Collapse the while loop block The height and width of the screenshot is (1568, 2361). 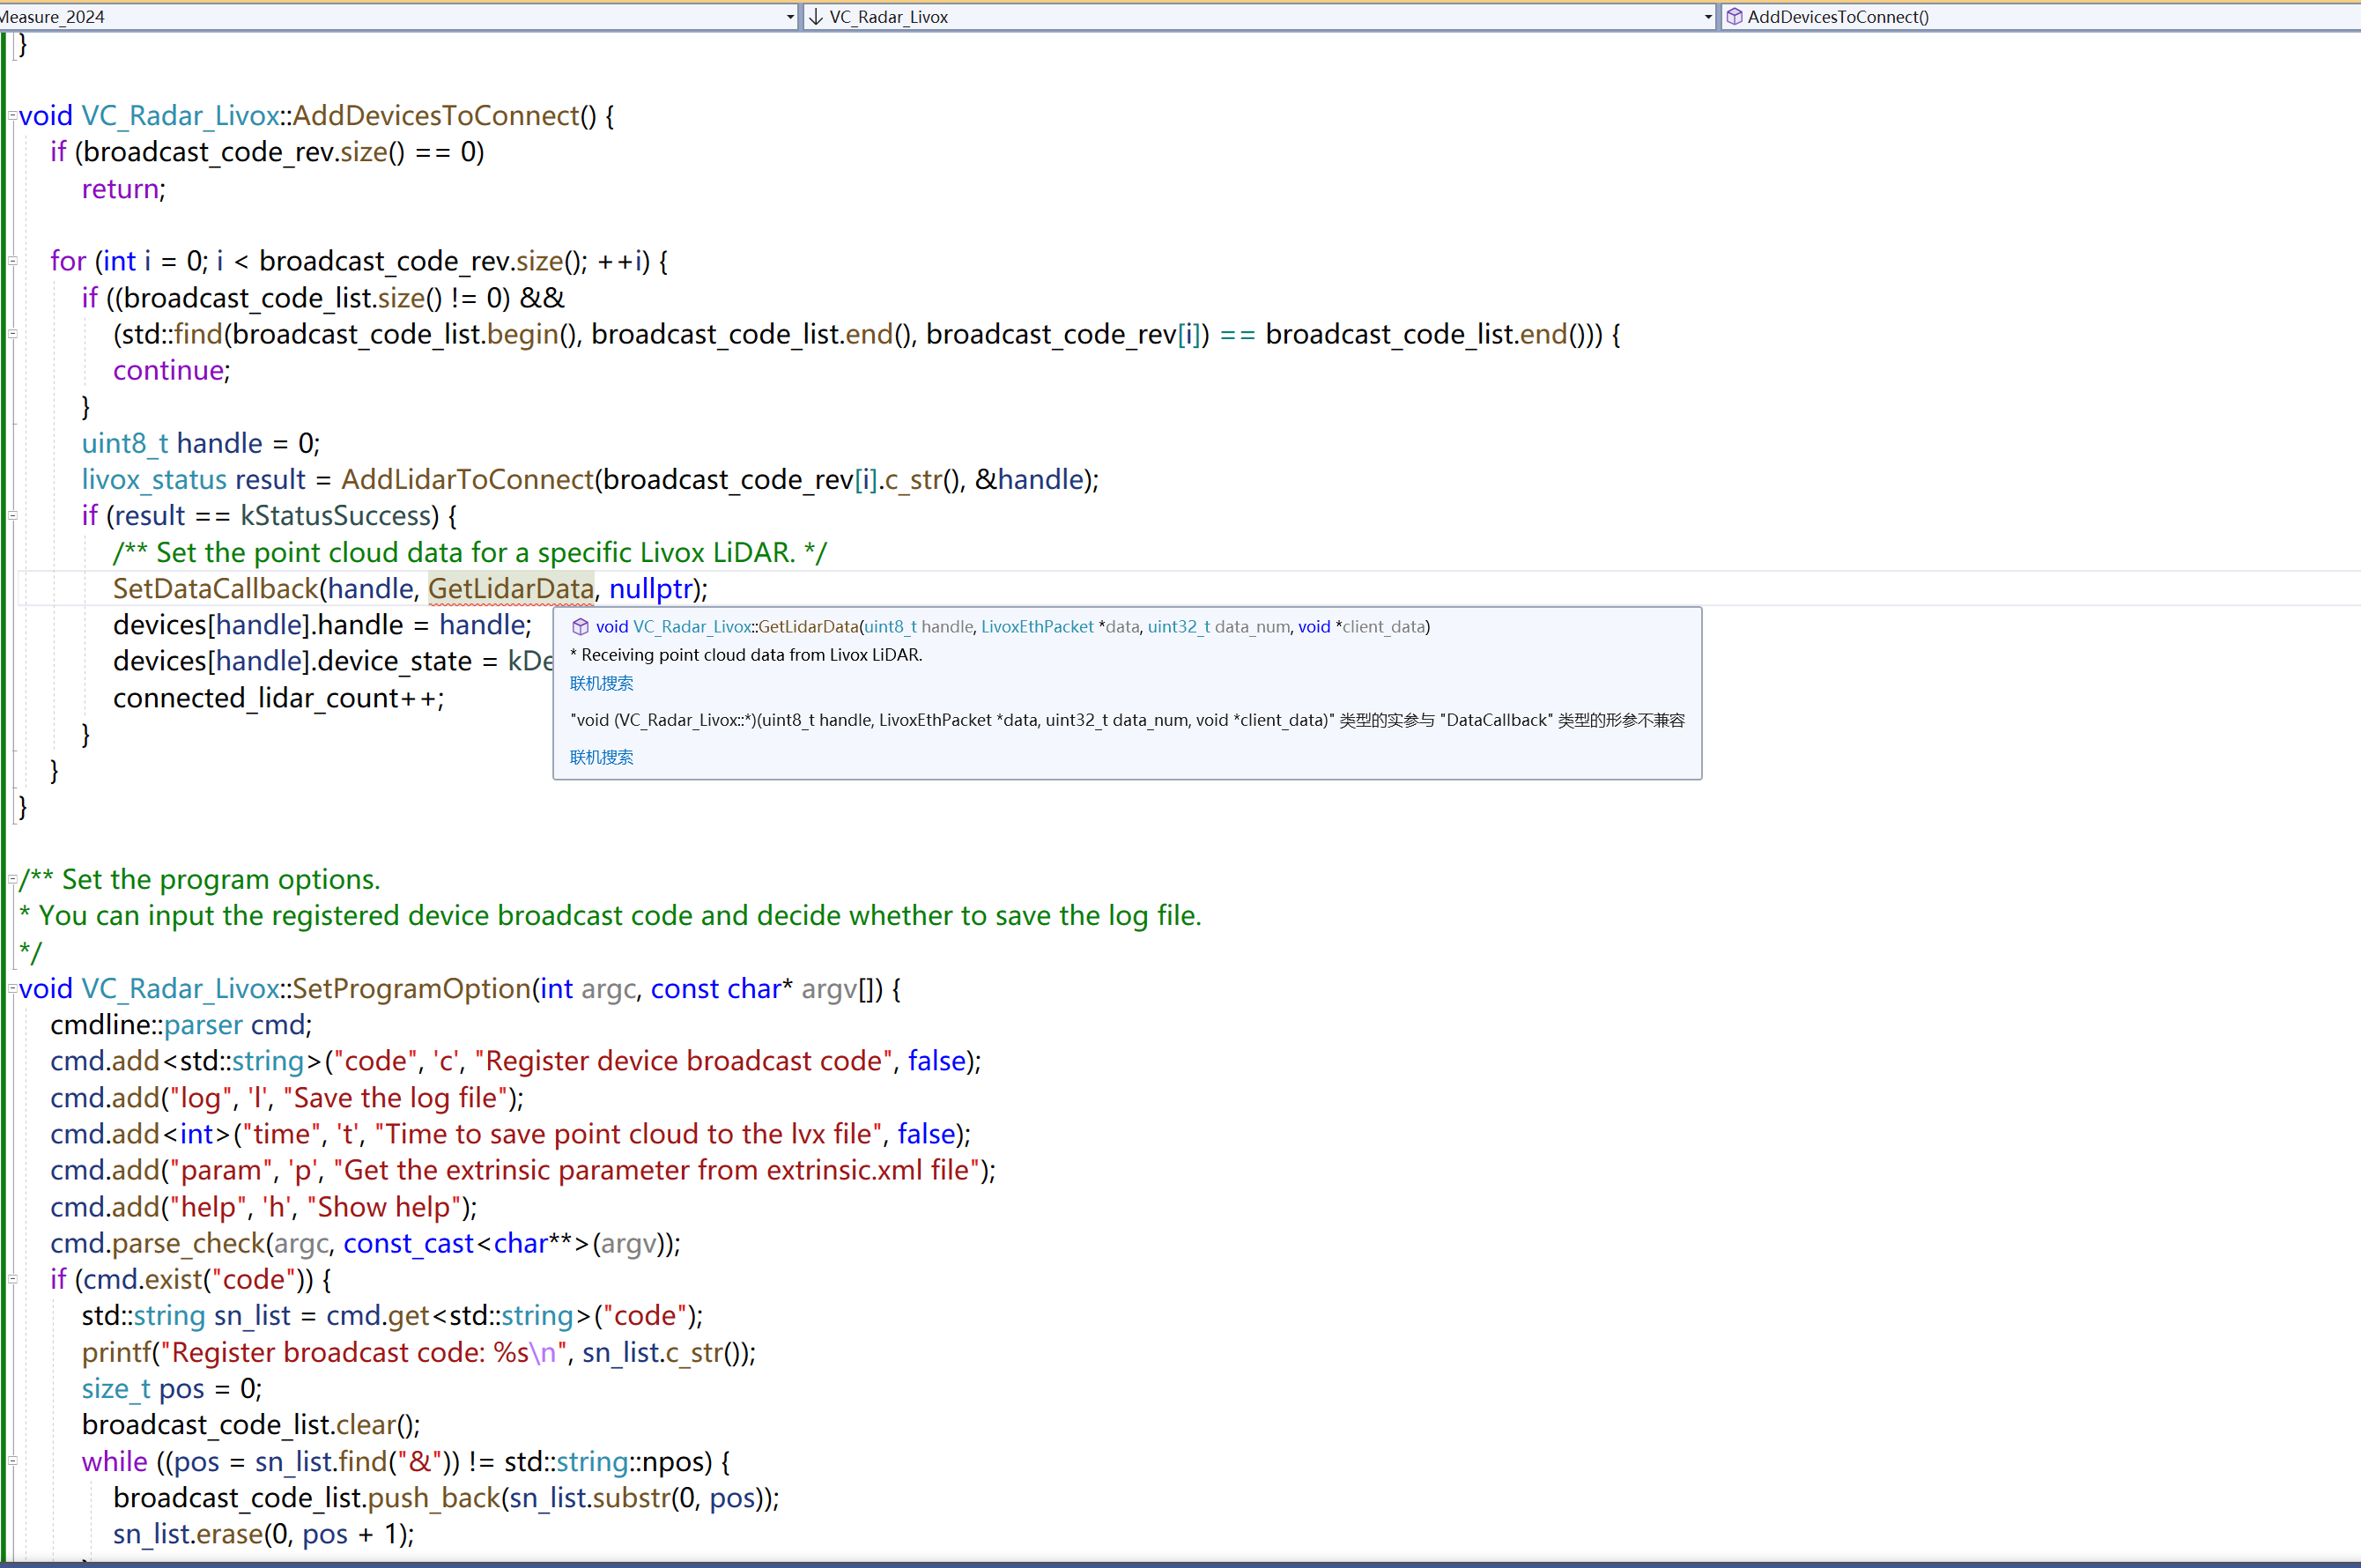tap(13, 1461)
